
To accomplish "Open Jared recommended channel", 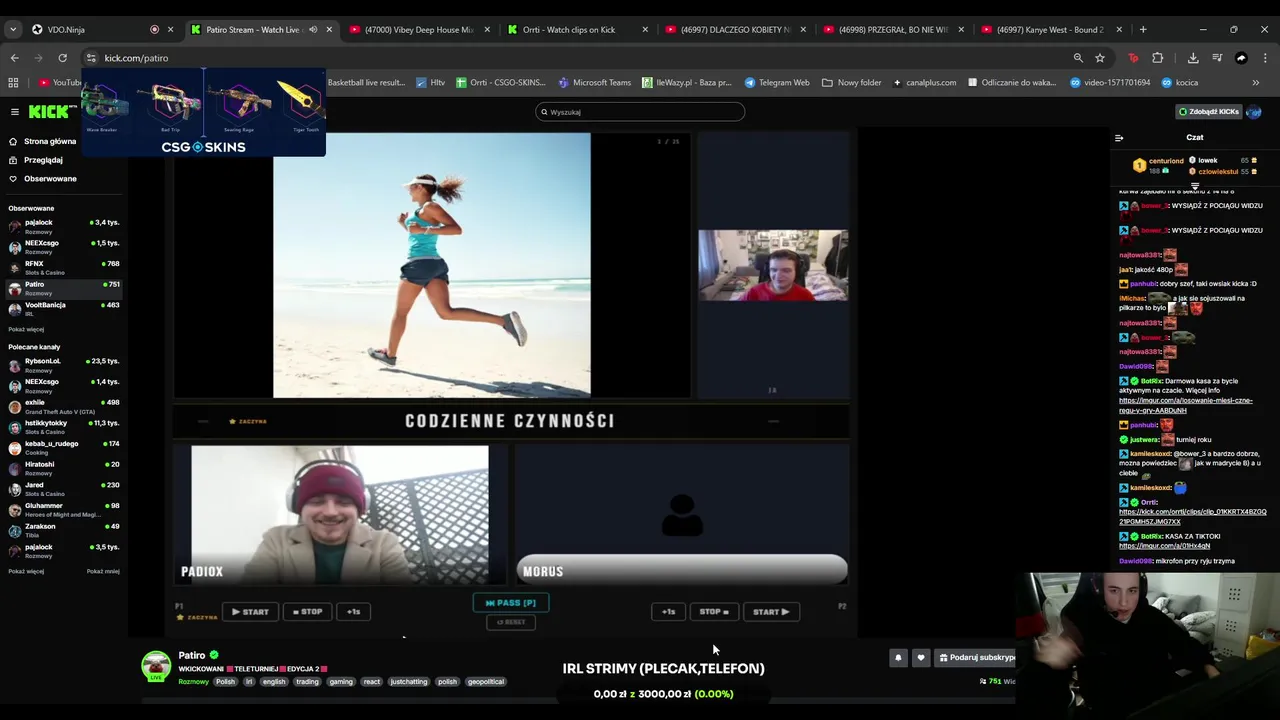I will 64,488.
